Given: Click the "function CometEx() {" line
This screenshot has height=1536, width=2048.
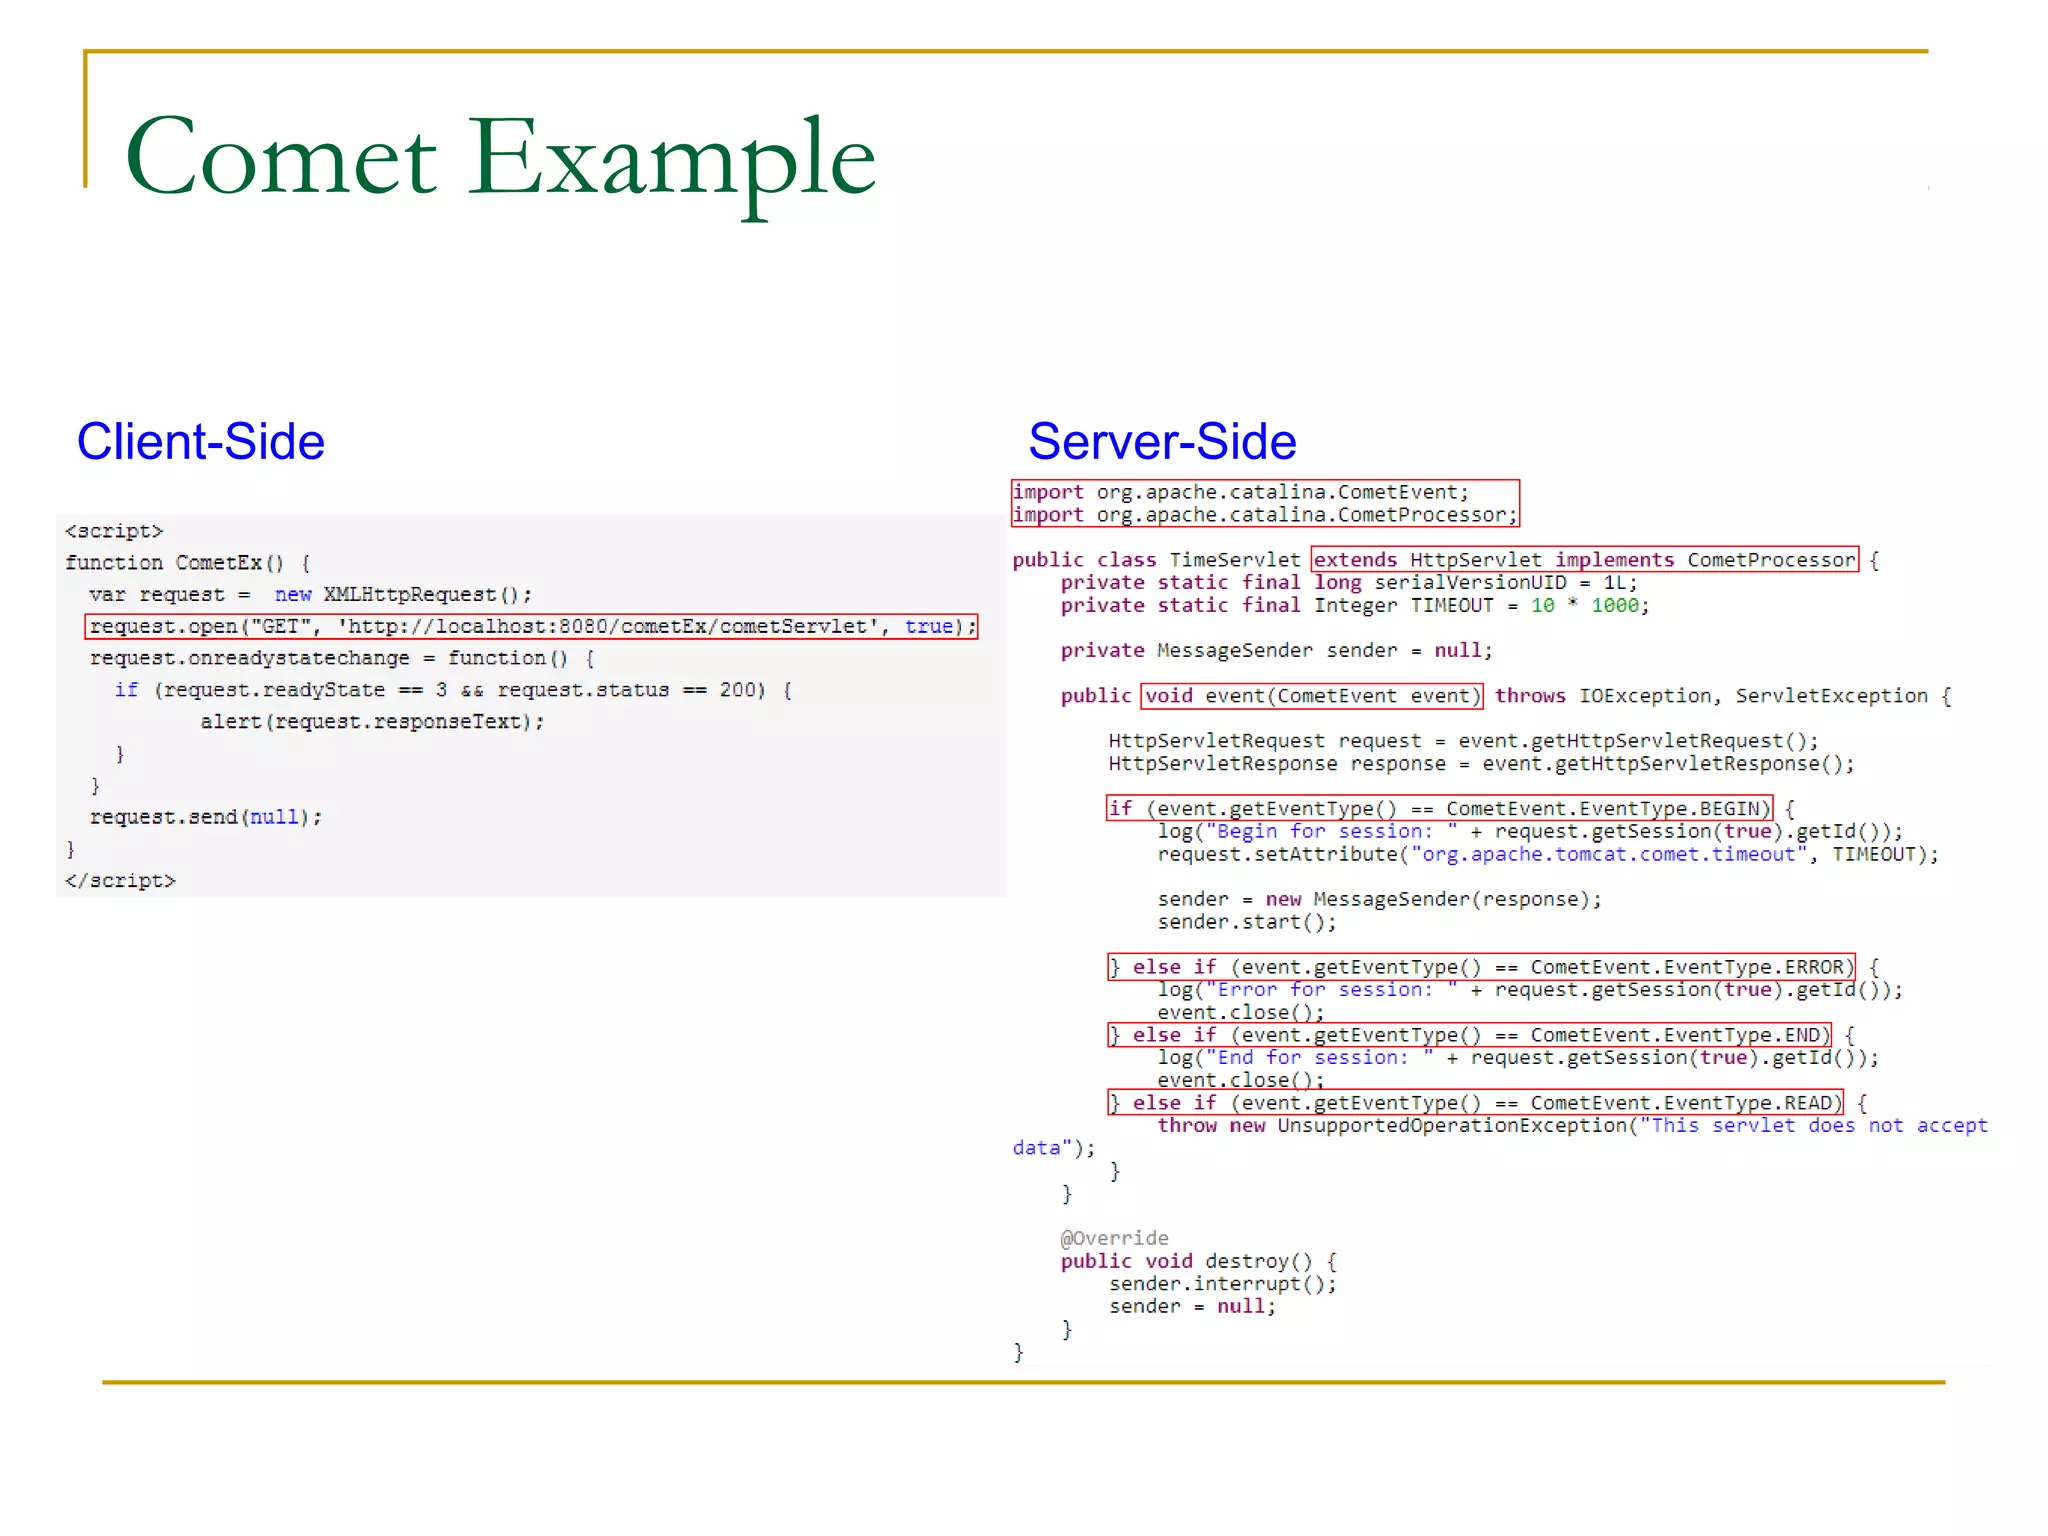Looking at the screenshot, I should coord(189,563).
